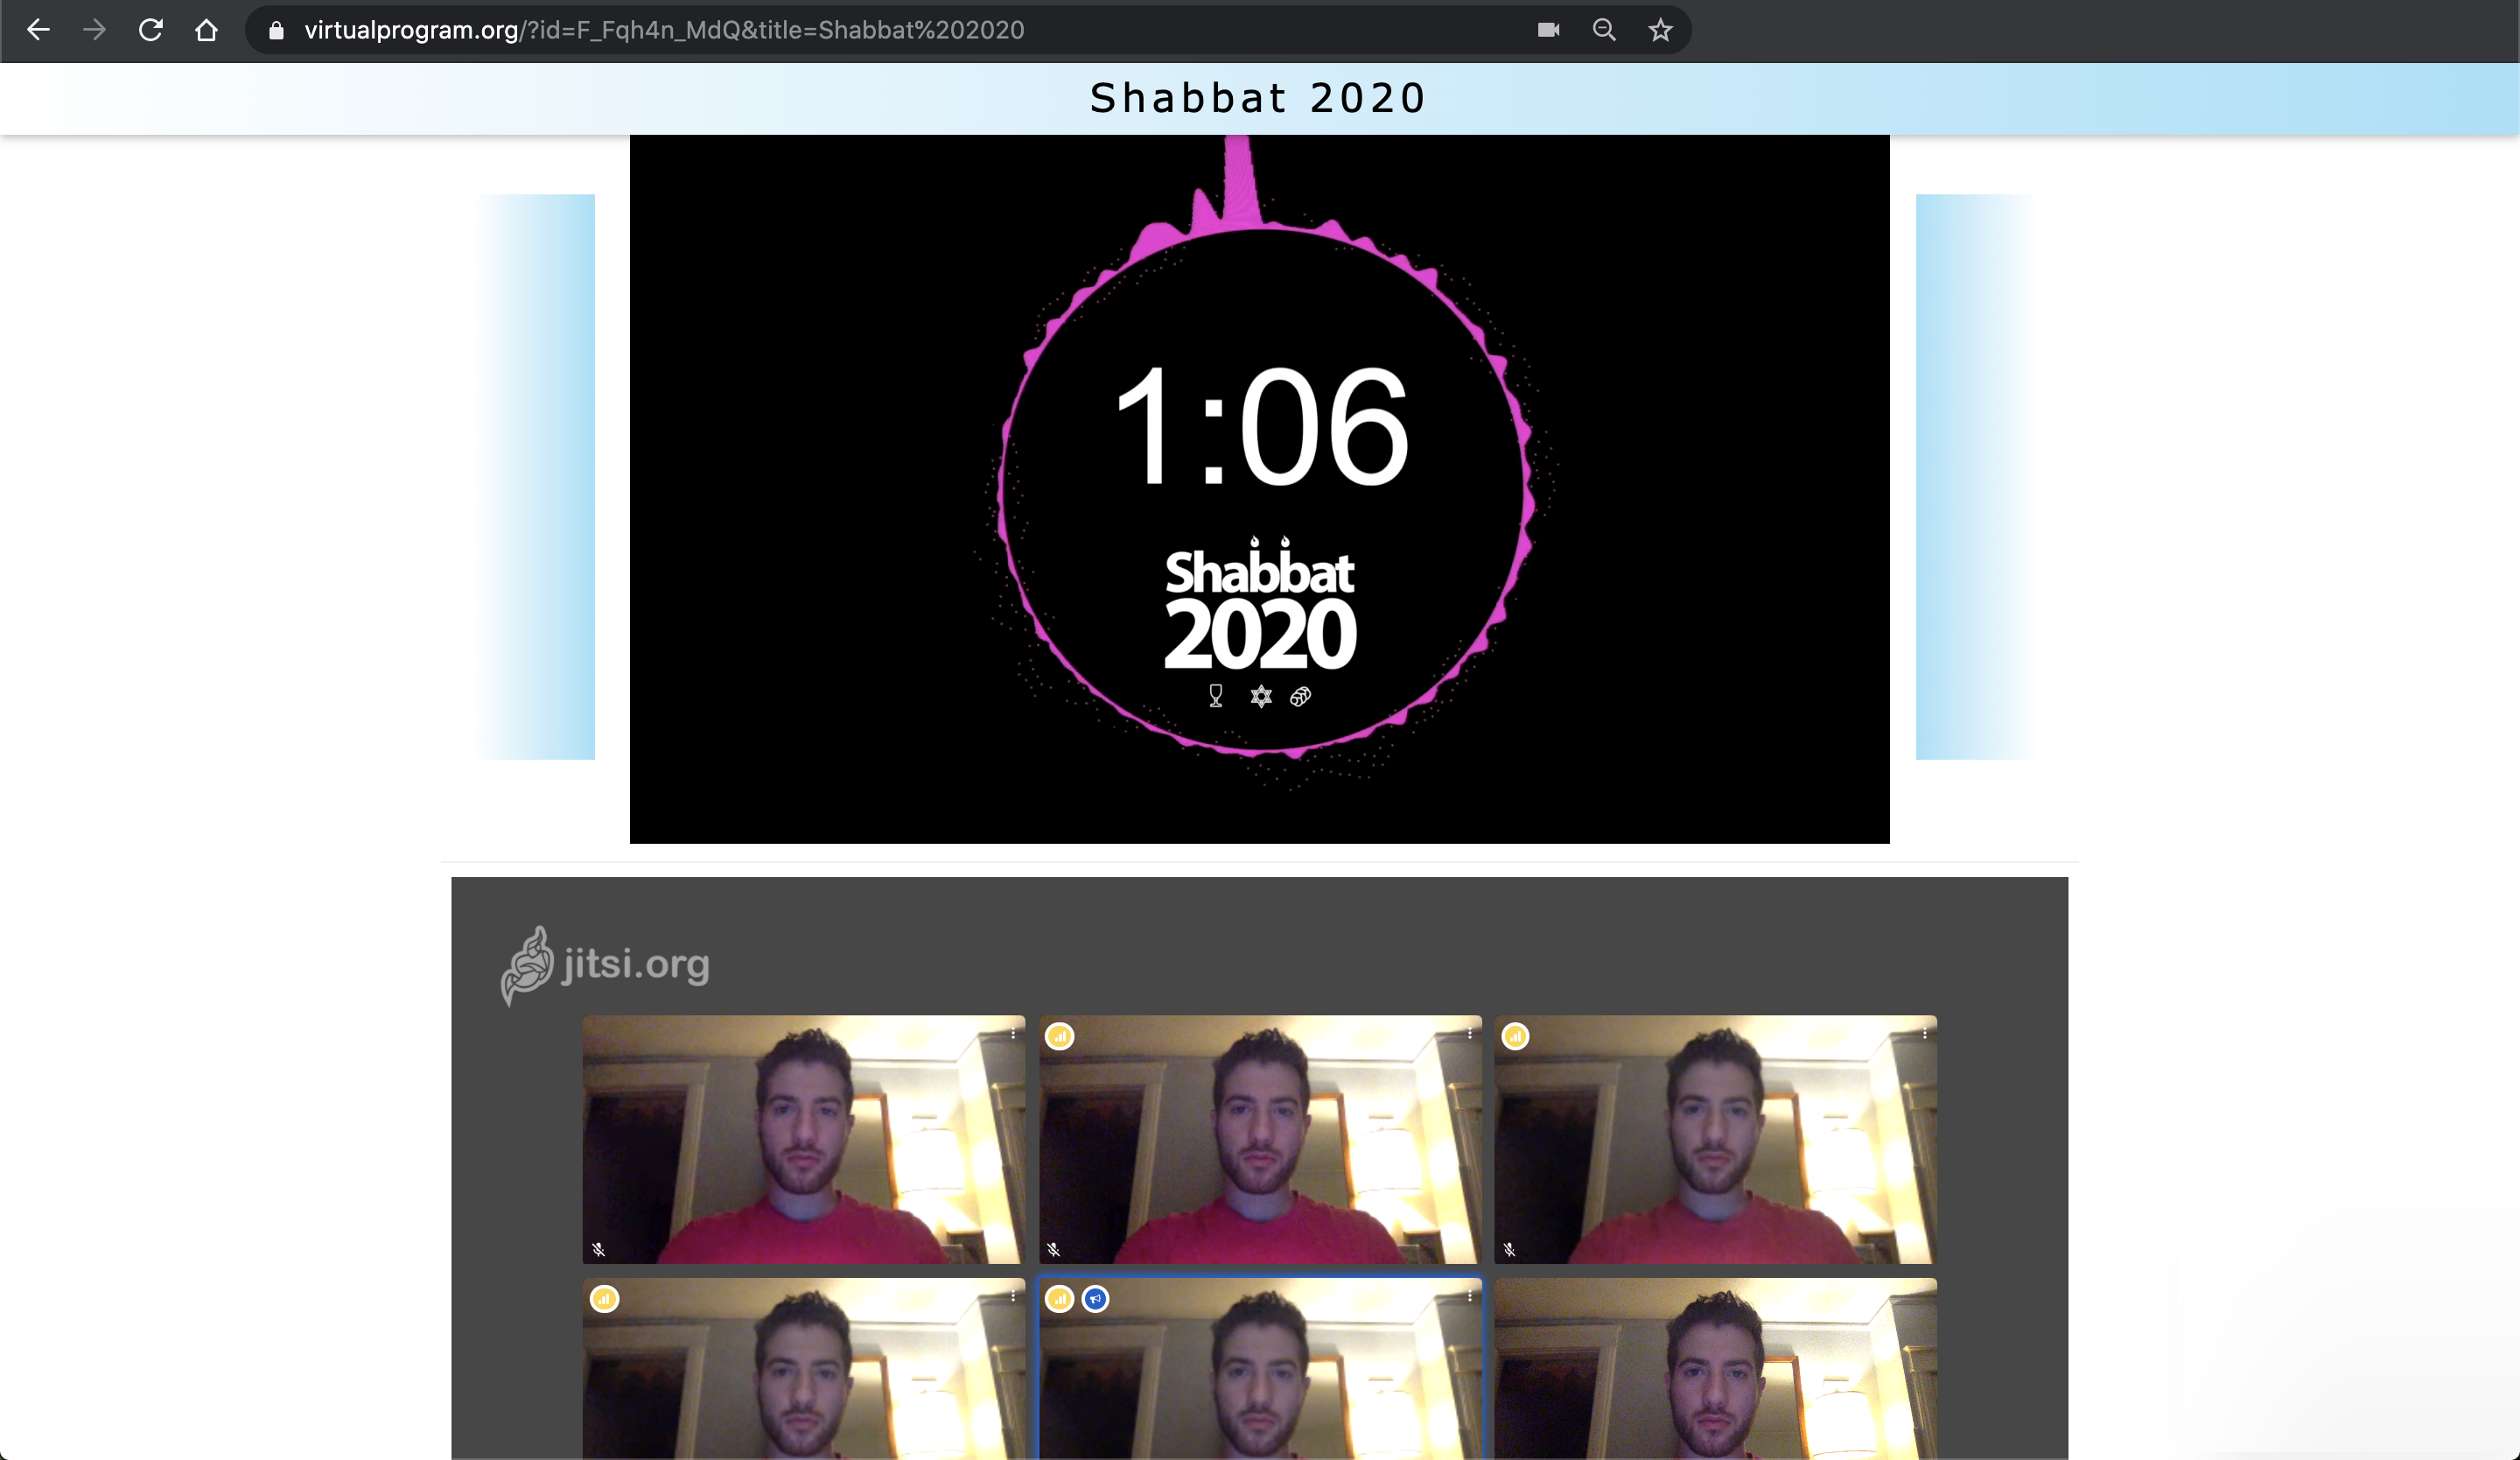Screen dimensions: 2520x1460
Task: Open the three-dot menu on the top-left tile
Action: pyautogui.click(x=1013, y=1033)
